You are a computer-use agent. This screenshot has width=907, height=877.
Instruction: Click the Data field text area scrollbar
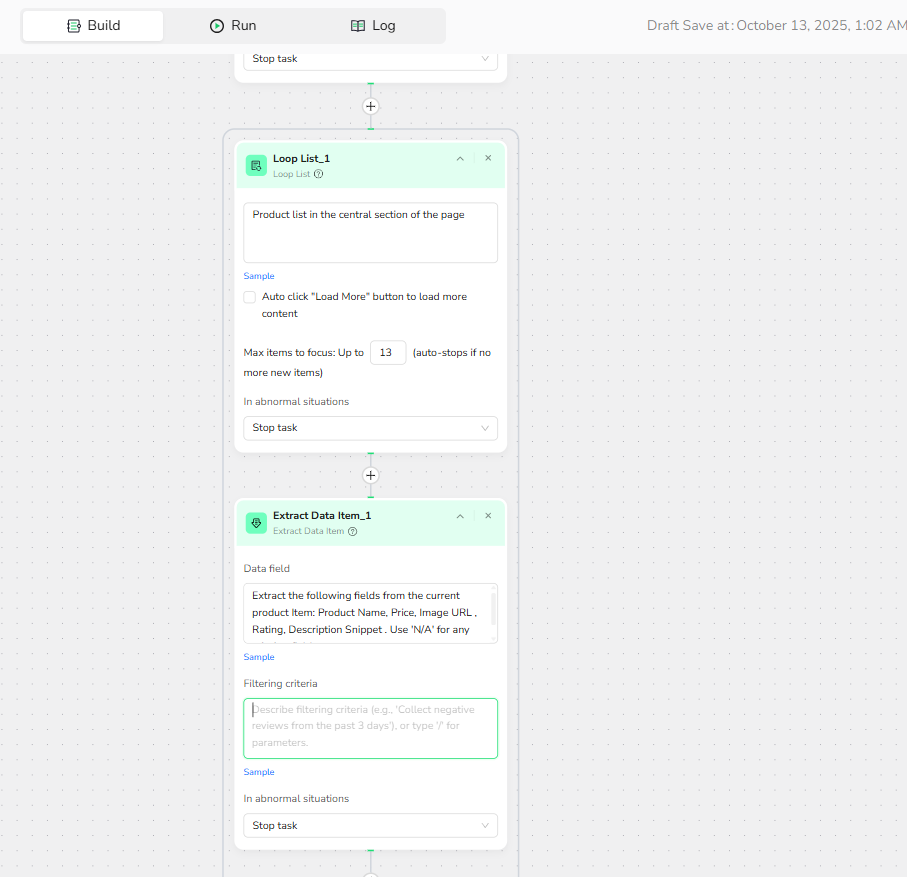click(x=493, y=607)
